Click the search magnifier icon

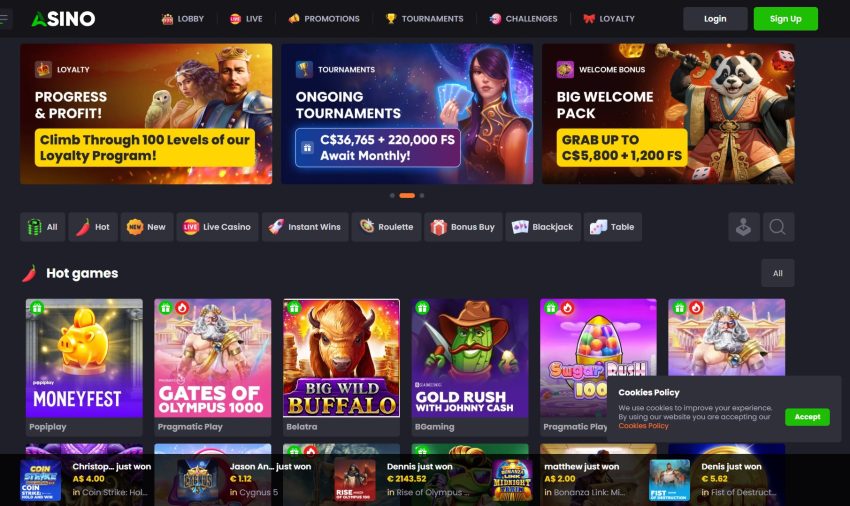pos(777,227)
